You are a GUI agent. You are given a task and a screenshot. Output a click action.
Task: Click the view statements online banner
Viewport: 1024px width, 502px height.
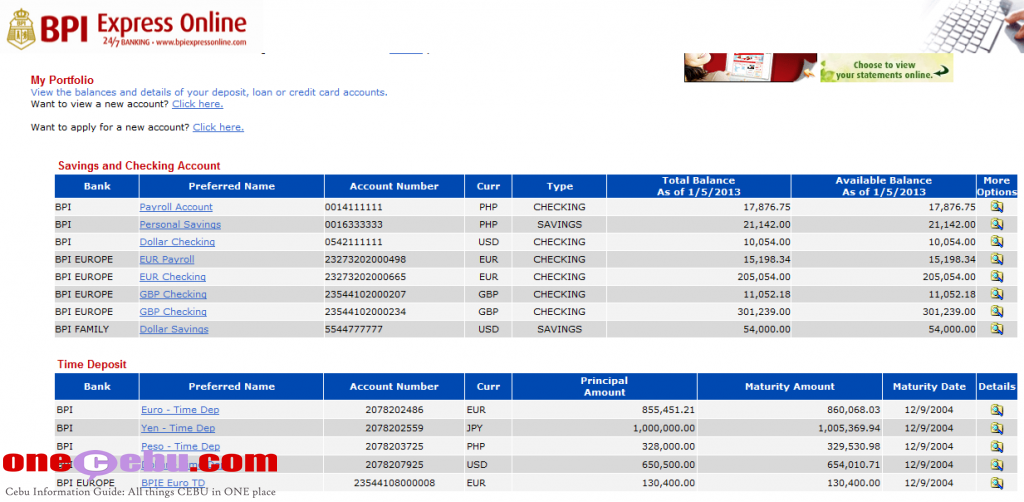[886, 68]
